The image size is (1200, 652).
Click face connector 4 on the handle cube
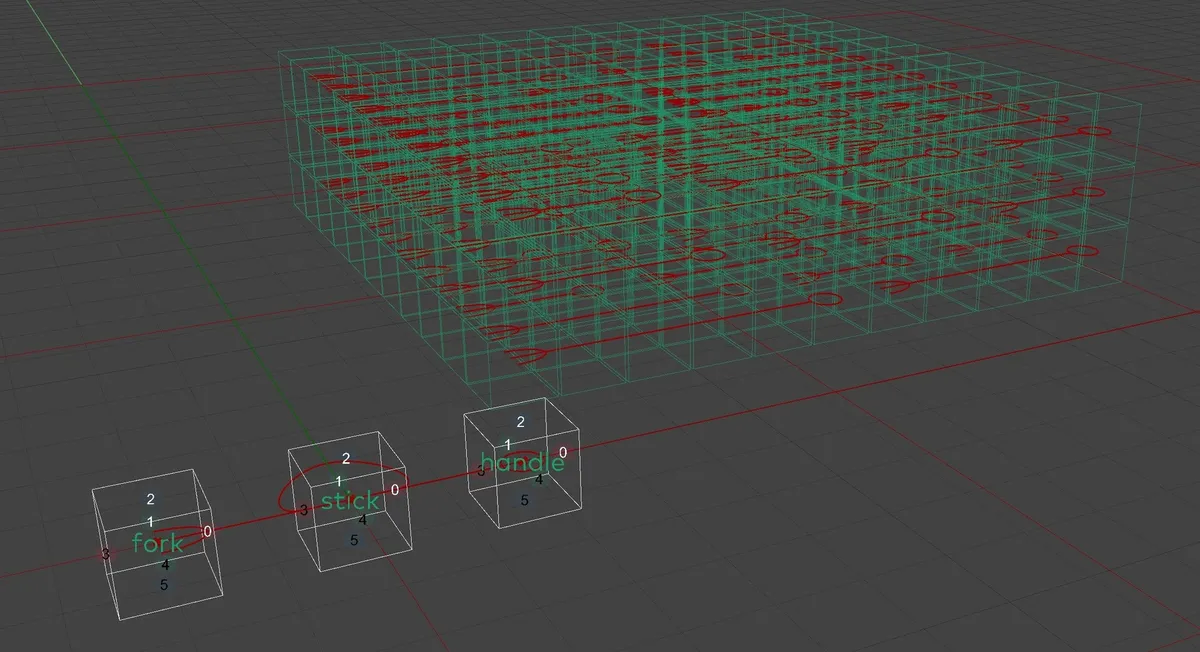click(540, 477)
